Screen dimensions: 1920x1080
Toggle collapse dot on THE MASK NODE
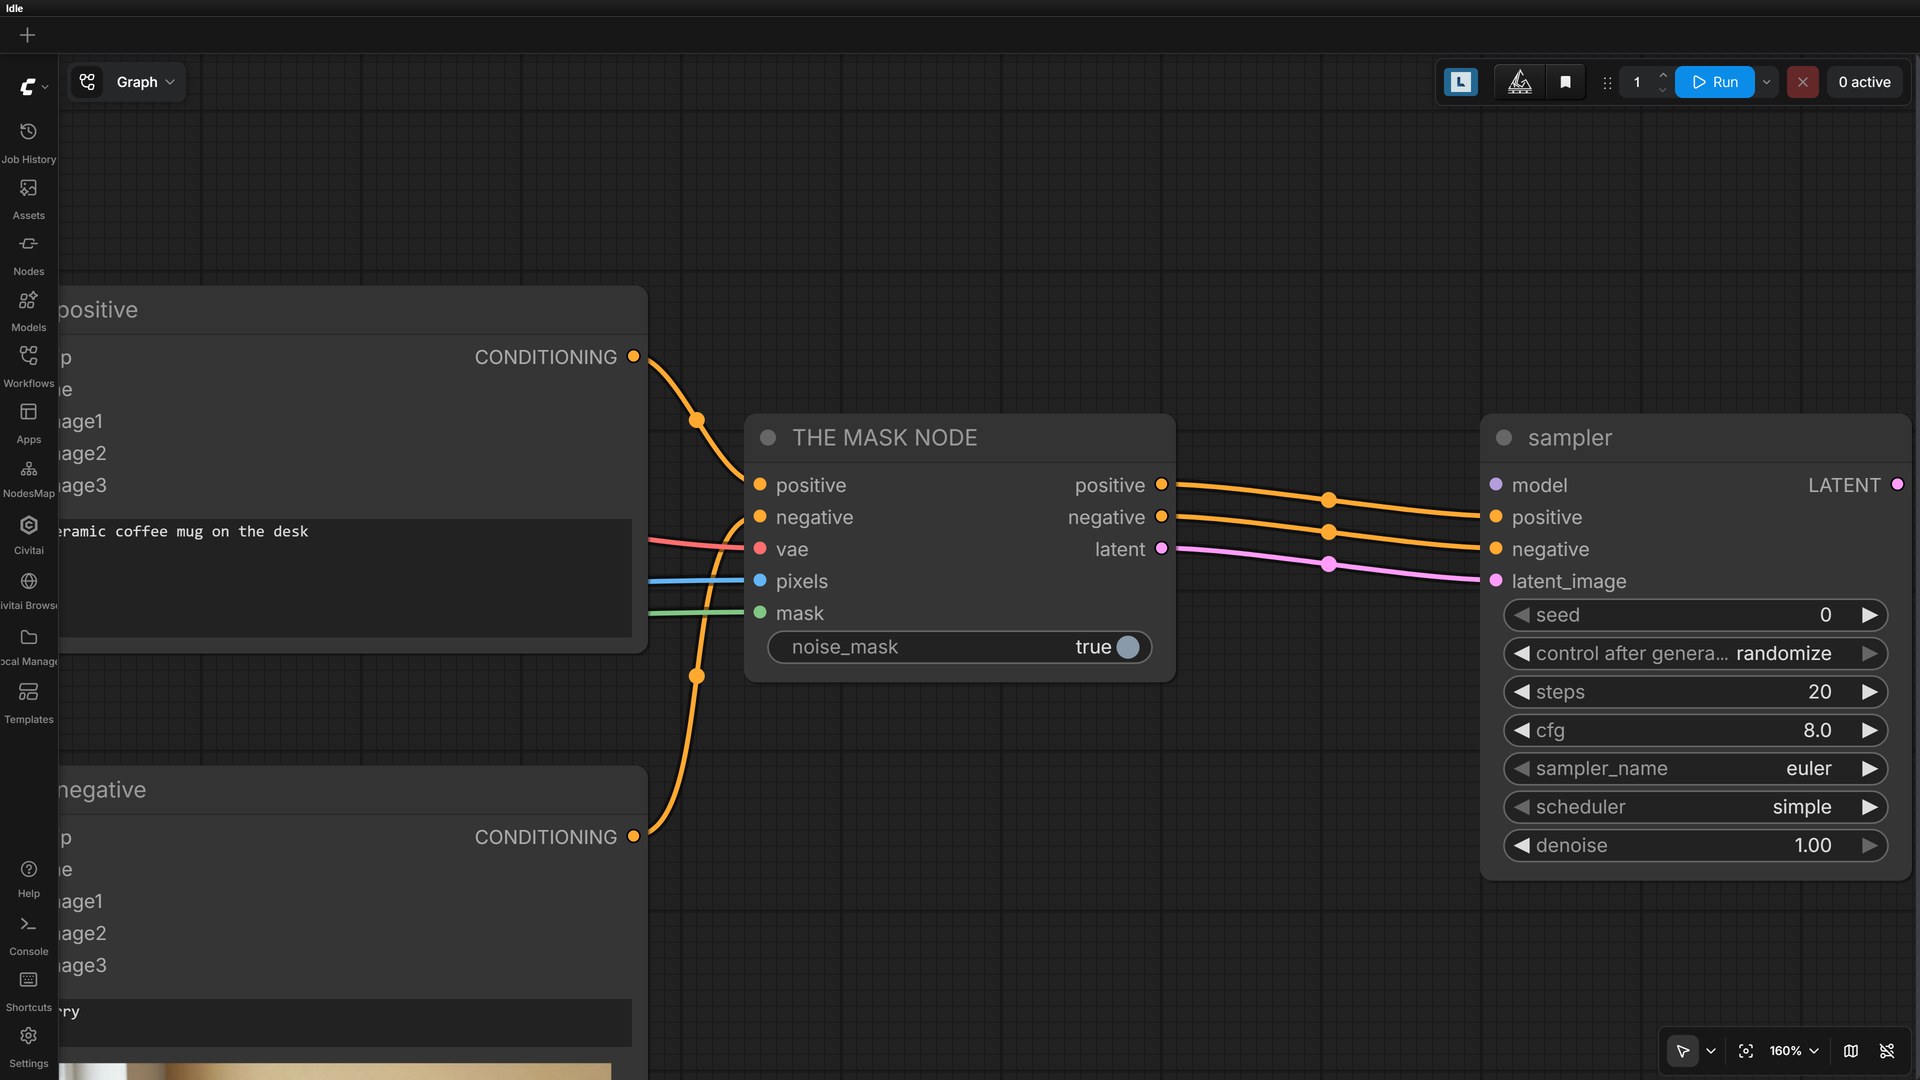(768, 438)
